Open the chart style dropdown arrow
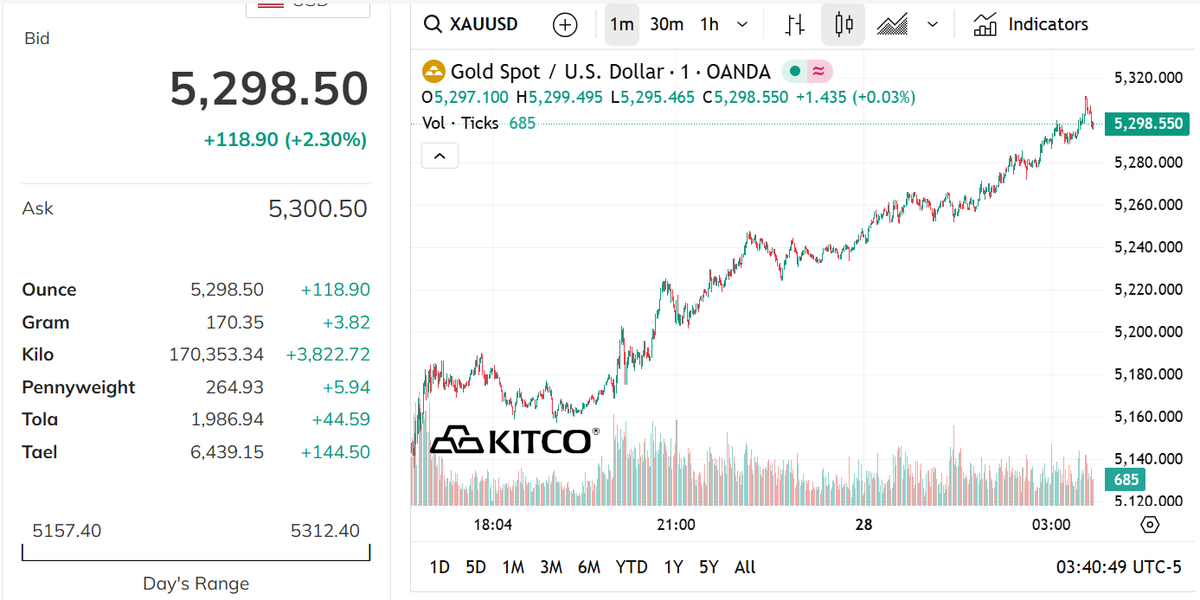The width and height of the screenshot is (1200, 600). (933, 24)
